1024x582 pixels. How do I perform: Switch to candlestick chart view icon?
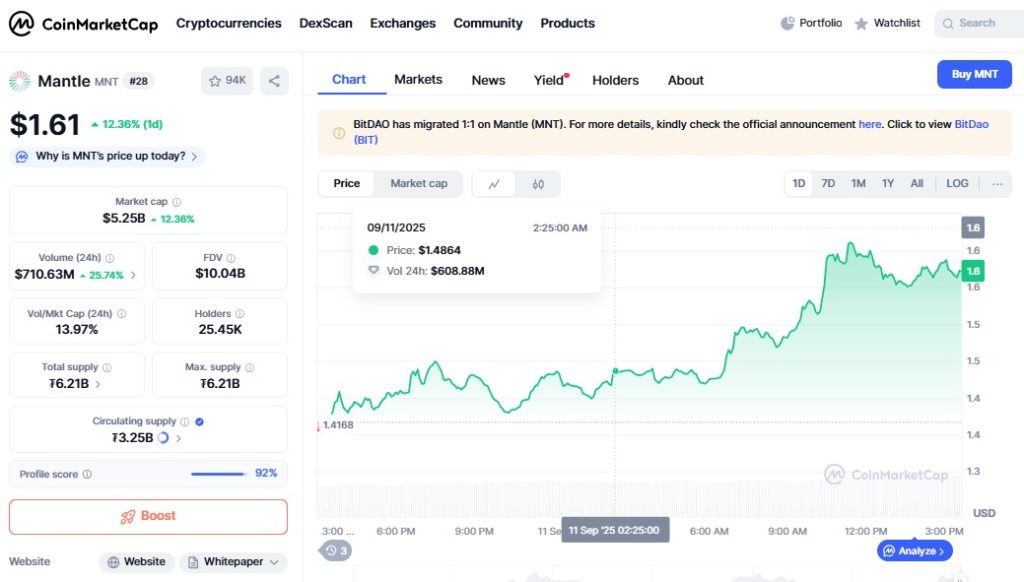click(x=538, y=184)
